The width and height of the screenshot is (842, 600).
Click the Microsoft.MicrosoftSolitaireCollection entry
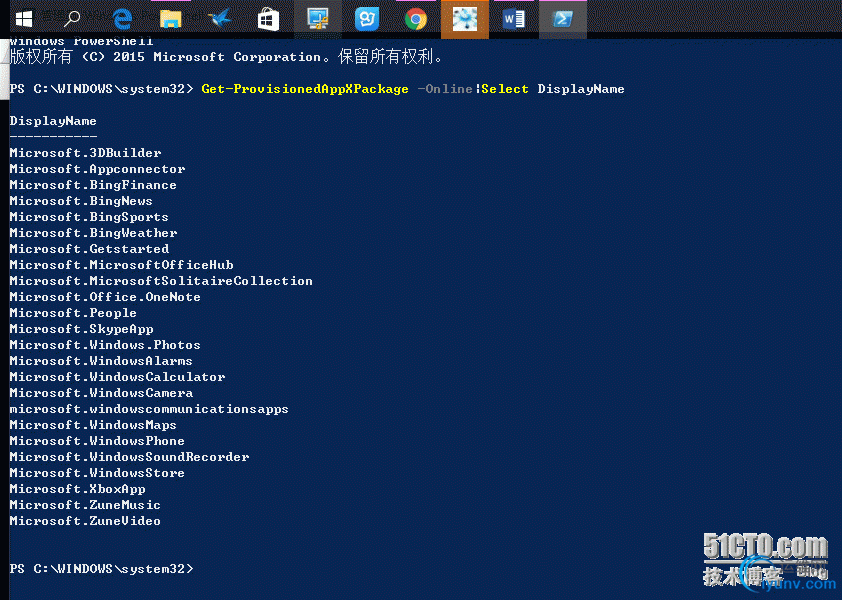[x=161, y=281]
